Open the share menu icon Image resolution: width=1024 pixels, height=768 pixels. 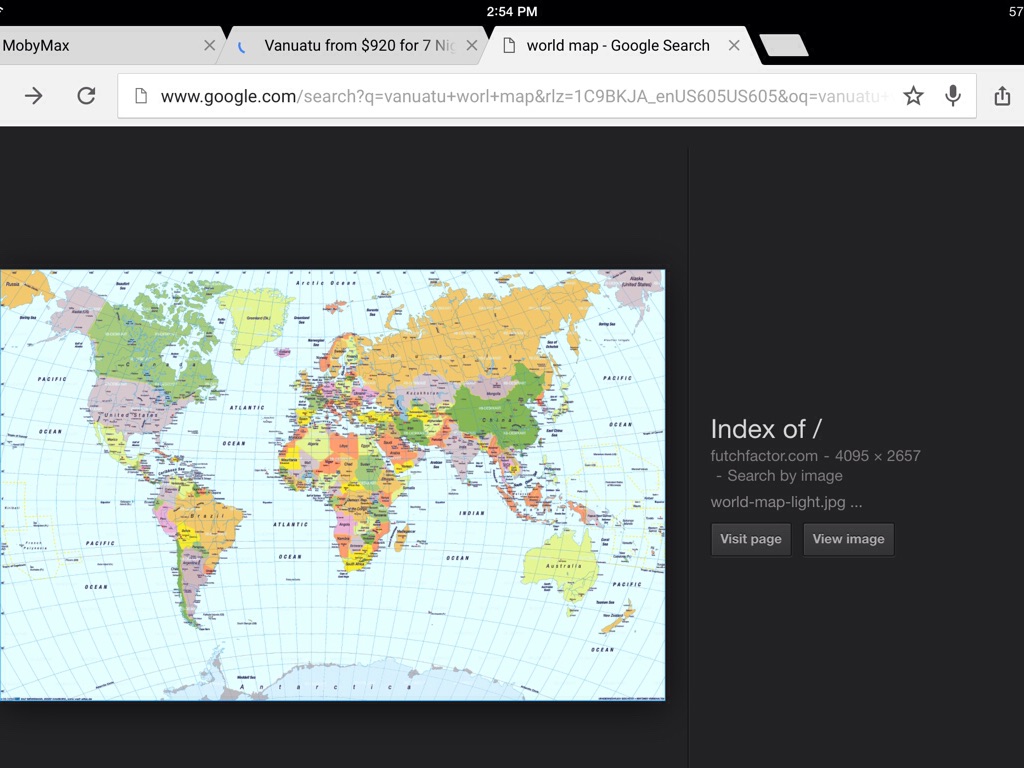pos(1002,96)
